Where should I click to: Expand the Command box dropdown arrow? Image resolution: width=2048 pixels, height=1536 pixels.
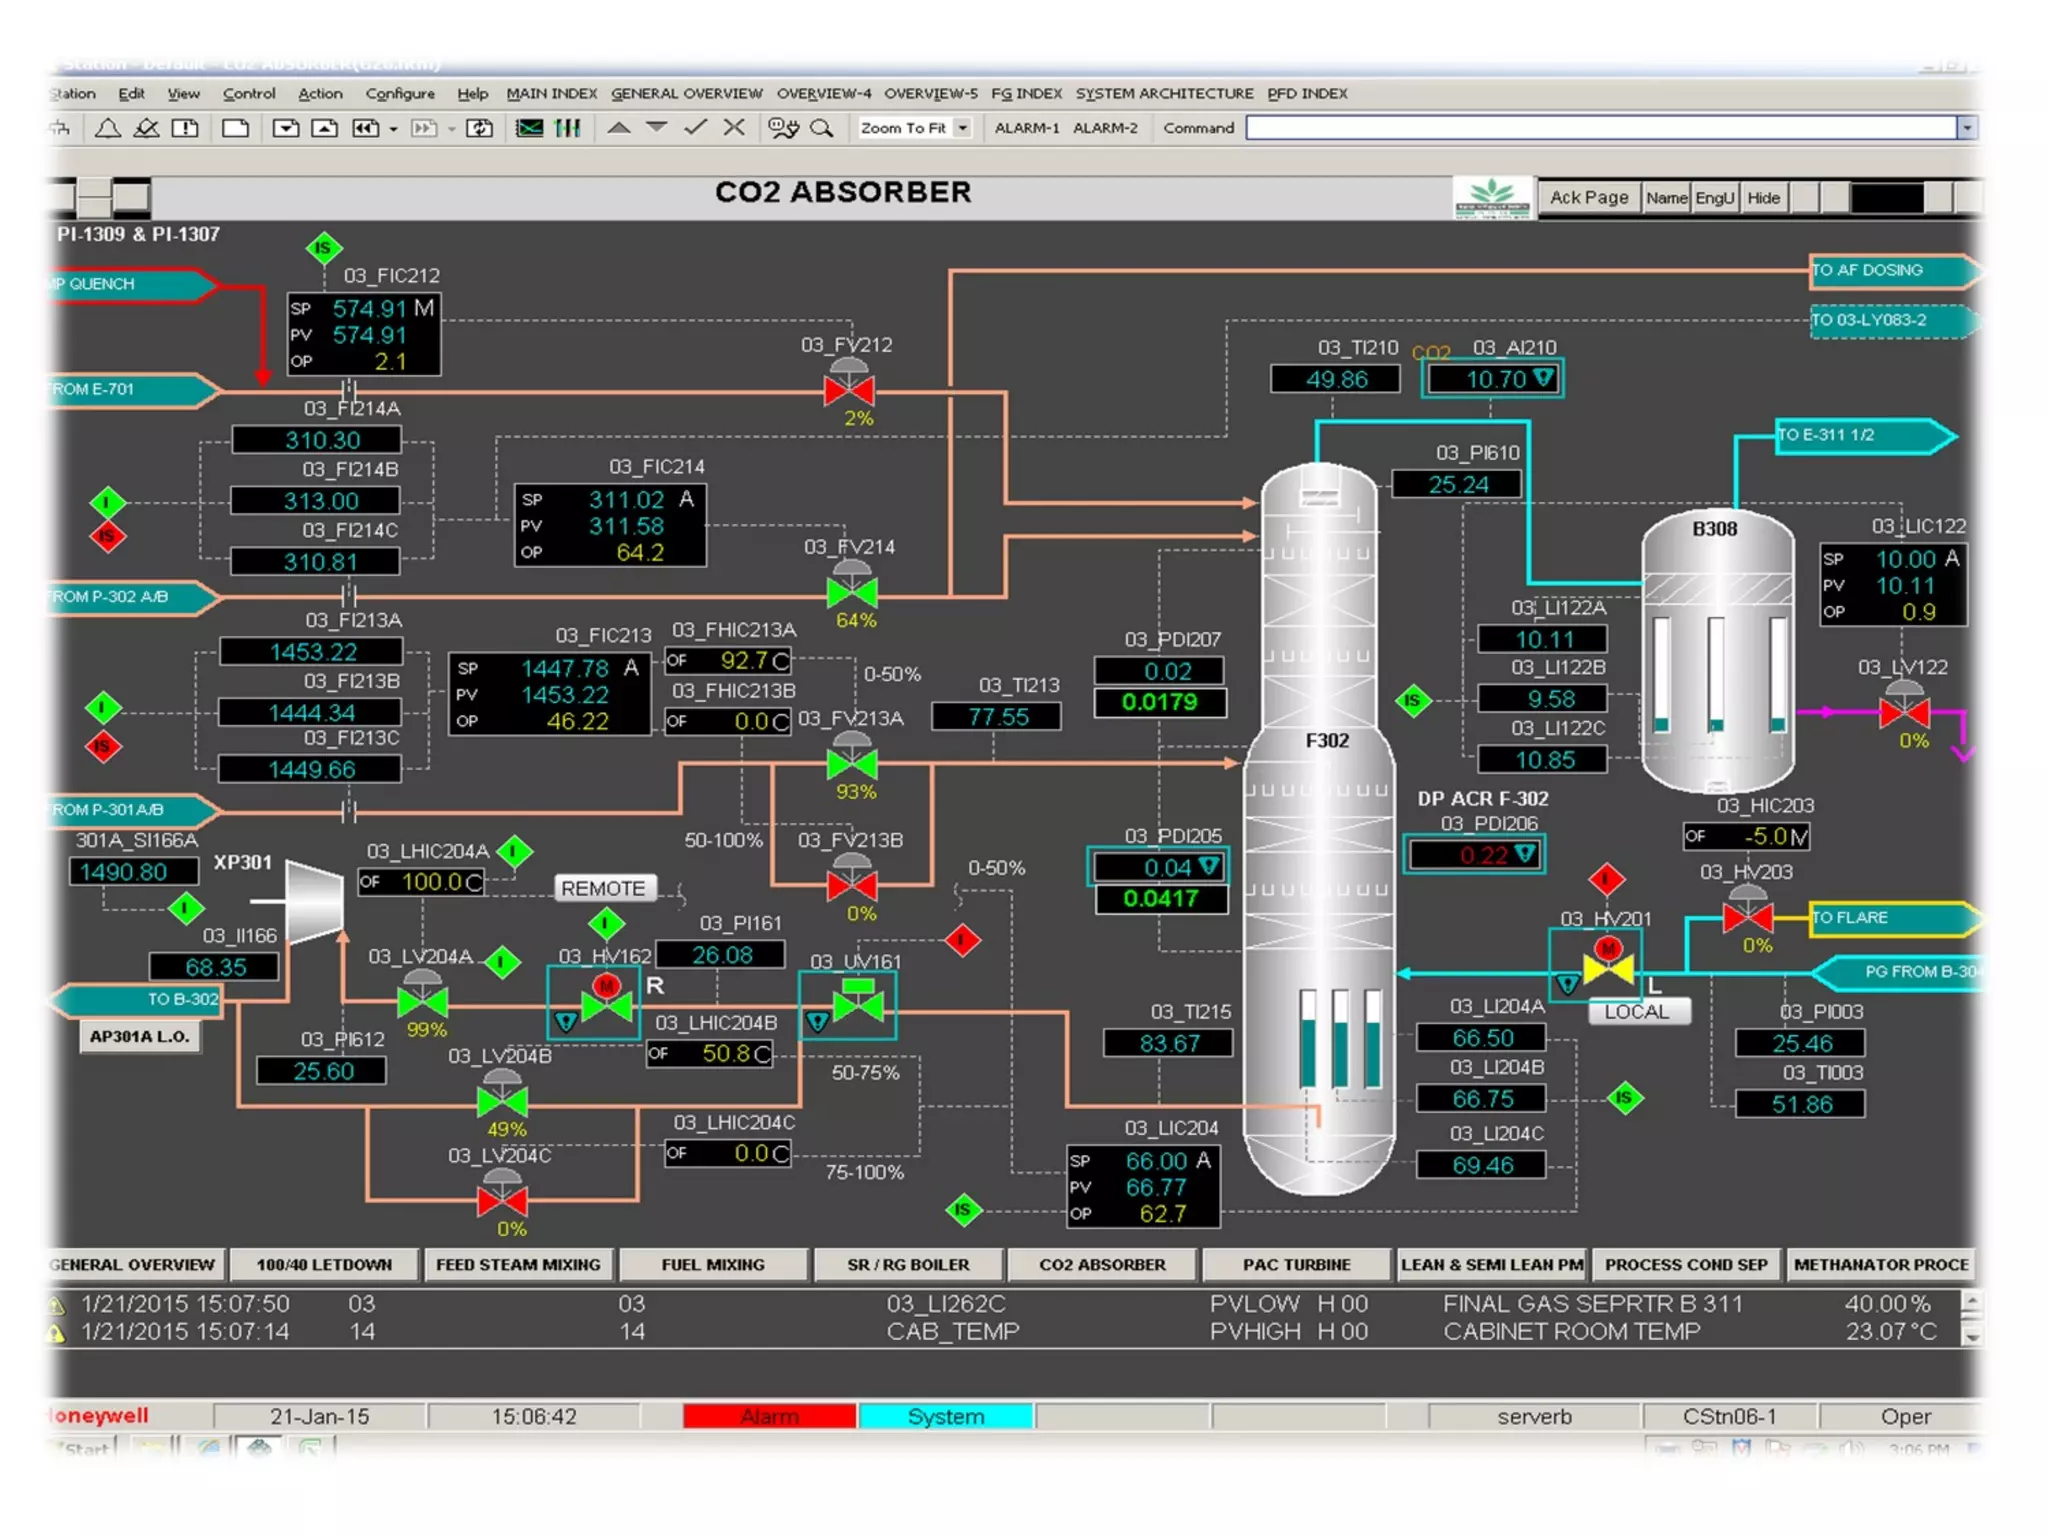[1966, 128]
